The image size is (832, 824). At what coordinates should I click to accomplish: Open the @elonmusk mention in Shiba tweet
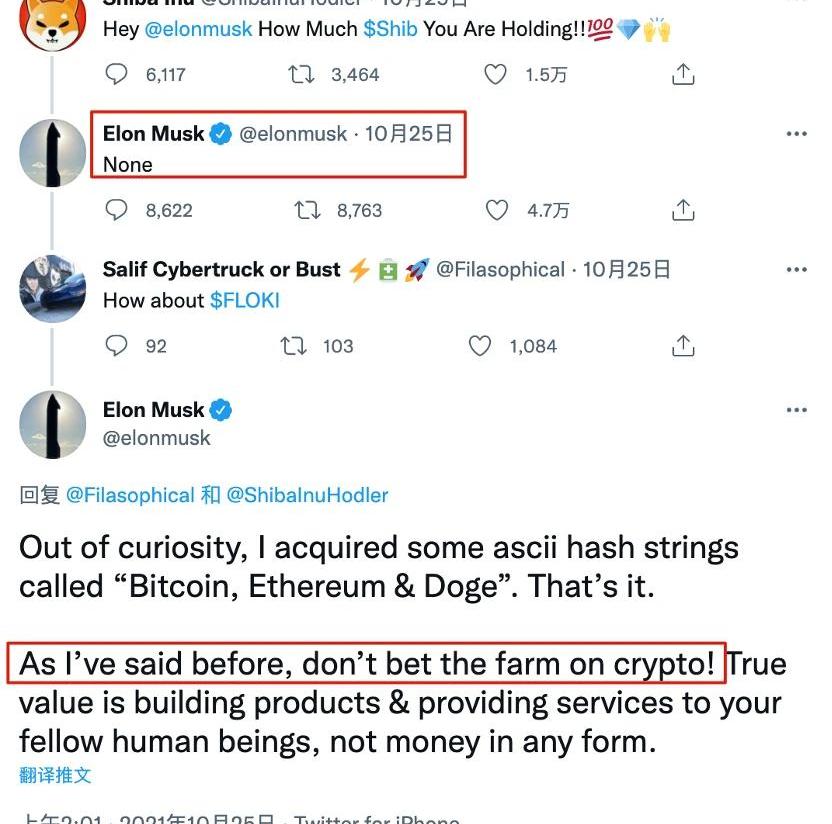(198, 29)
